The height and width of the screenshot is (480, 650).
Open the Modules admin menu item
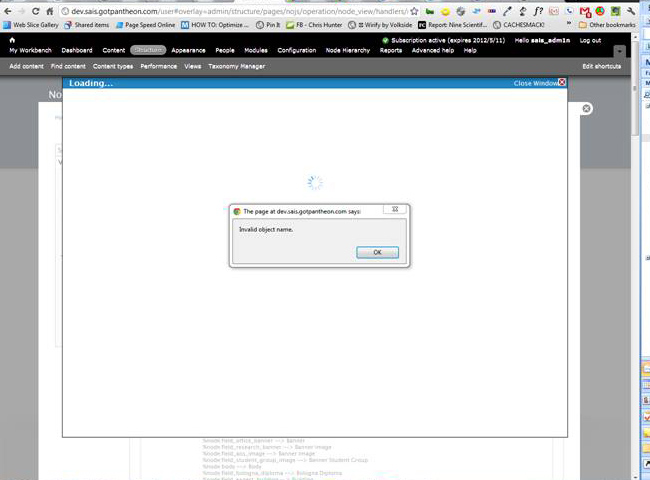click(x=256, y=50)
